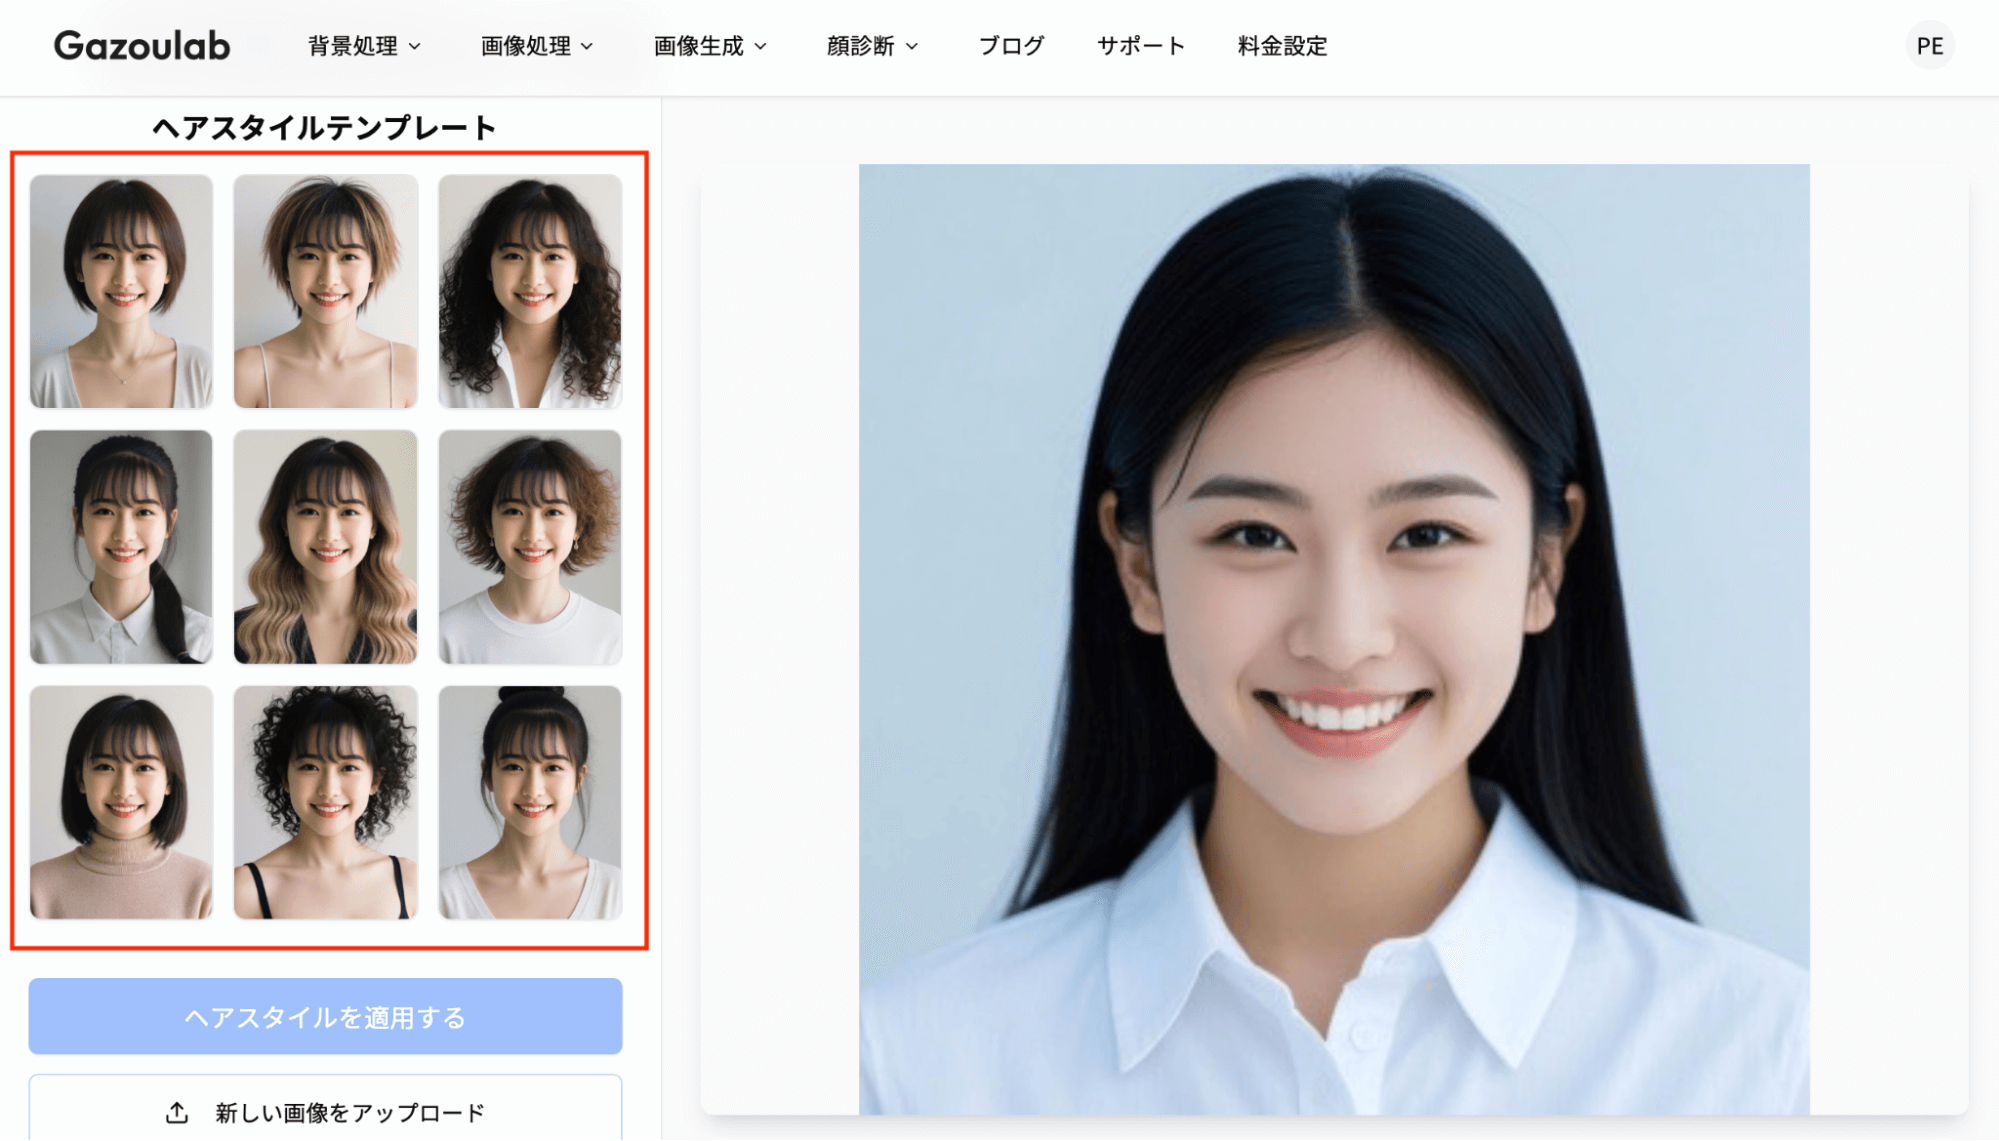Click the Gazoulab logo
This screenshot has height=1141, width=1999.
[x=142, y=46]
